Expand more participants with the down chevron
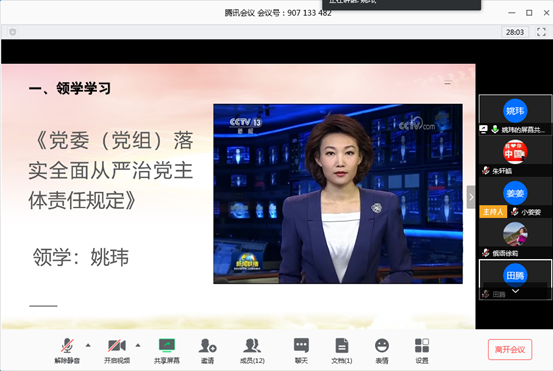The width and height of the screenshot is (553, 371). pos(515,291)
